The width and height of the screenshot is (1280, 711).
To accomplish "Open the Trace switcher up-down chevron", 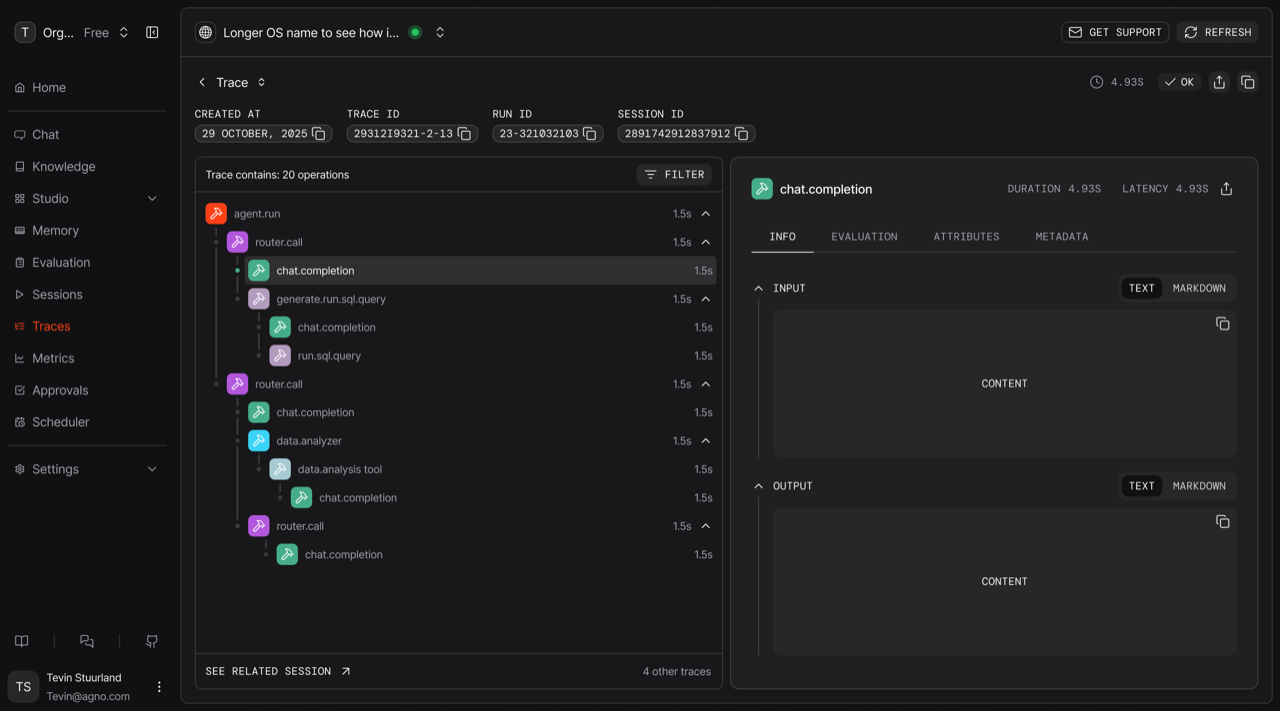I will pyautogui.click(x=262, y=82).
